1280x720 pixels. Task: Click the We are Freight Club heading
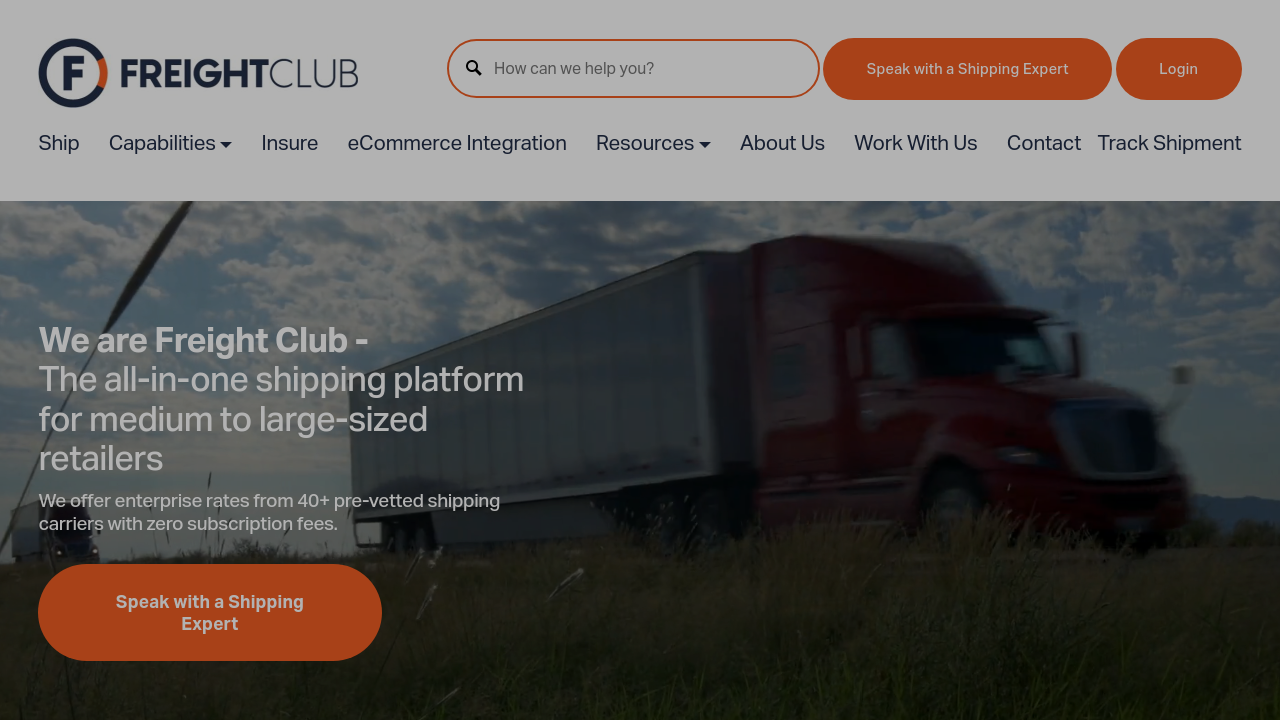[203, 341]
